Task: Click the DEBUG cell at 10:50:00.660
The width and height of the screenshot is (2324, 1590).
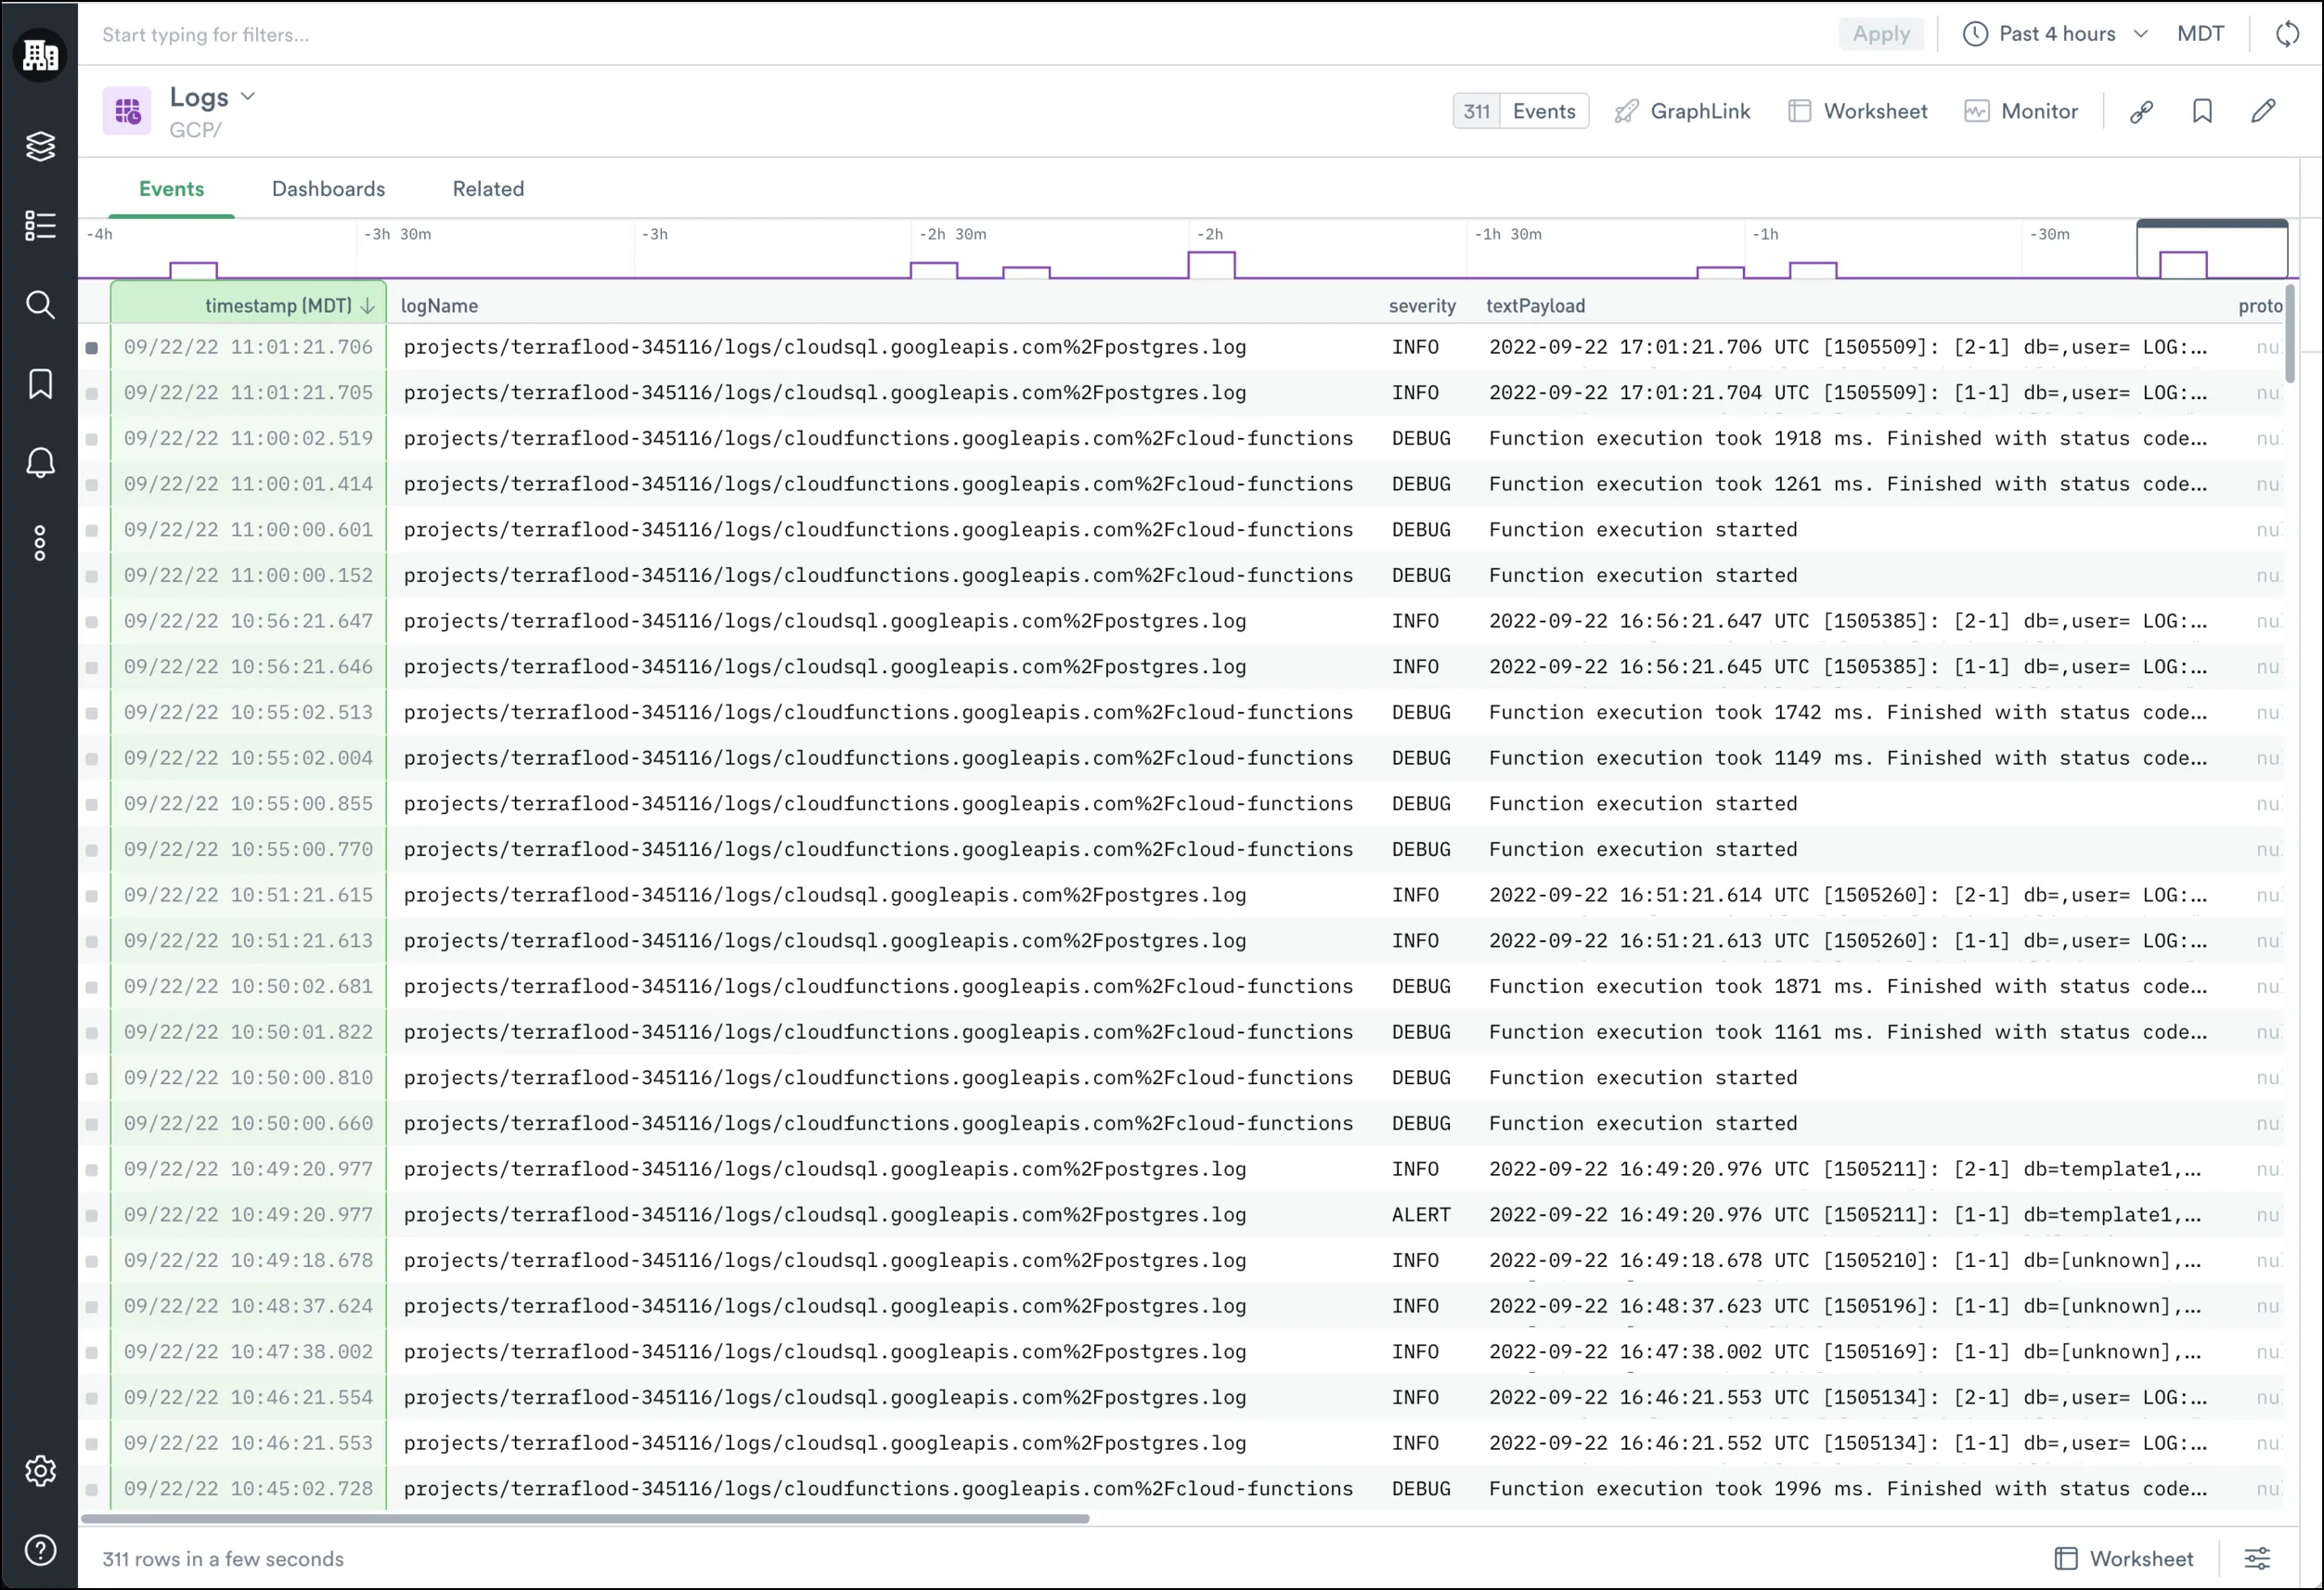Action: click(x=1421, y=1124)
